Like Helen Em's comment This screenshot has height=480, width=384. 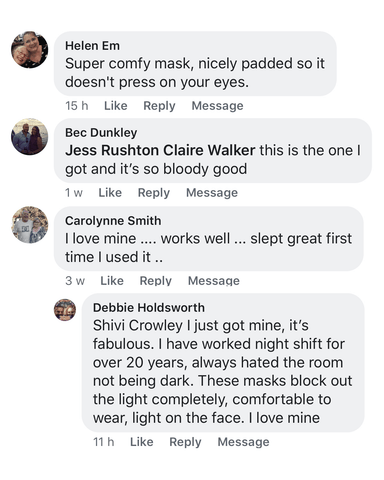coord(116,106)
